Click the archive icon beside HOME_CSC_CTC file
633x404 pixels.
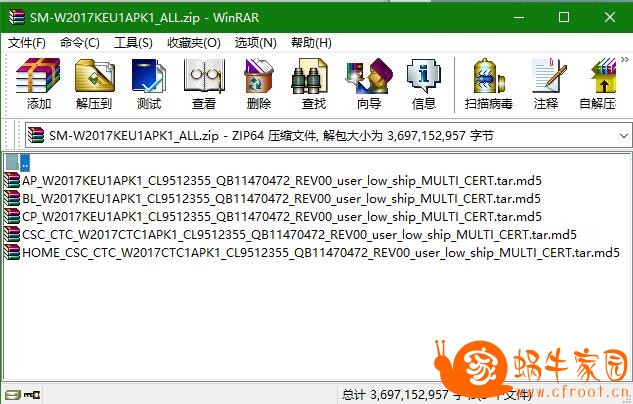tap(12, 253)
